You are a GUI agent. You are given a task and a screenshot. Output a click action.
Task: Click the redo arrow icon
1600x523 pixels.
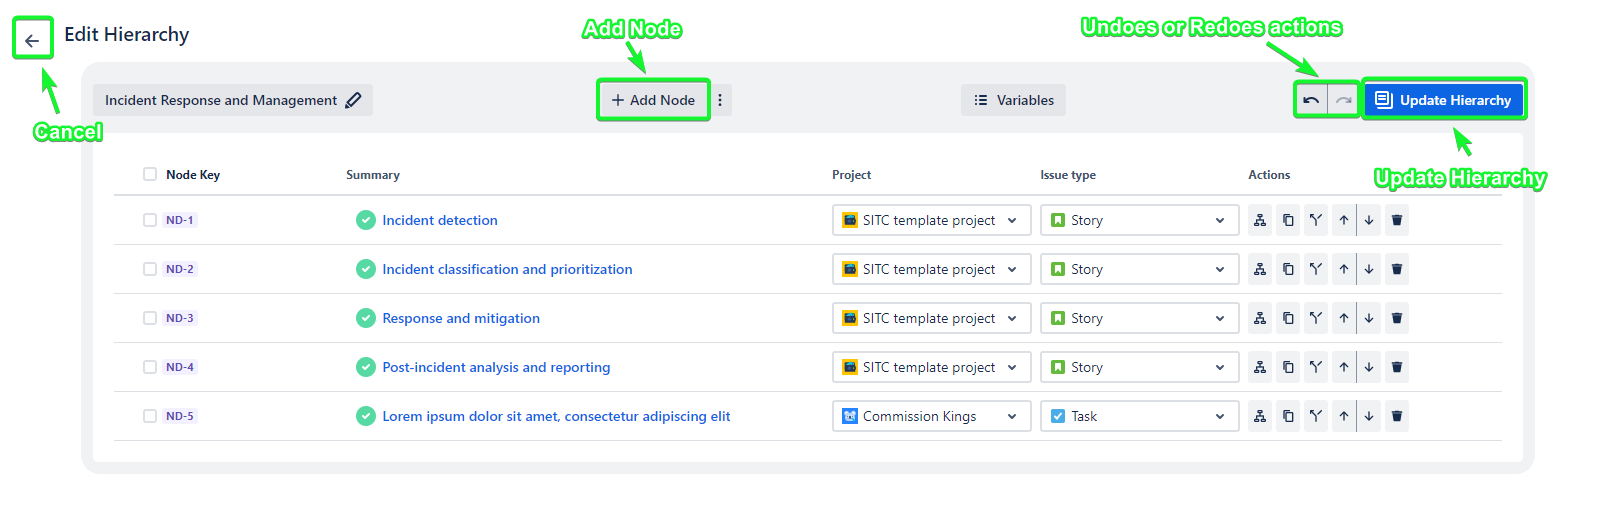coord(1343,100)
